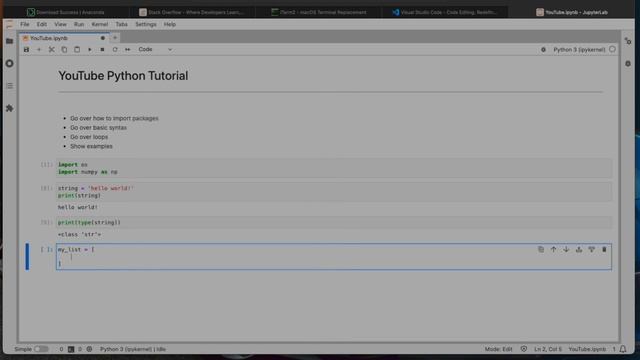Click the YouTube Python Tutorial heading
This screenshot has width=640, height=360.
[123, 76]
